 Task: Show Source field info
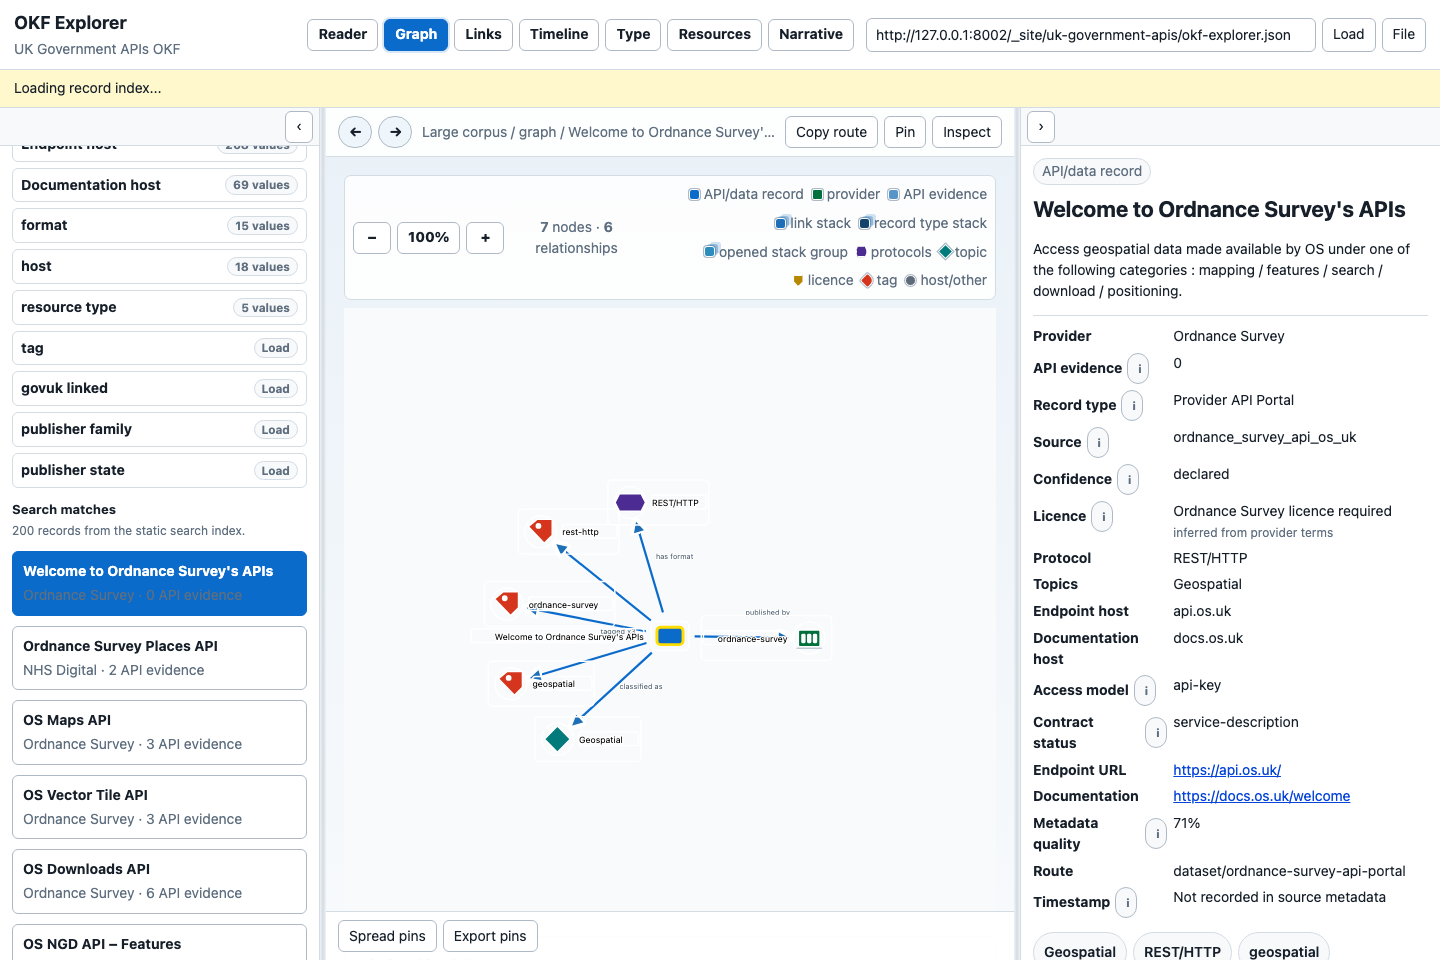point(1098,442)
